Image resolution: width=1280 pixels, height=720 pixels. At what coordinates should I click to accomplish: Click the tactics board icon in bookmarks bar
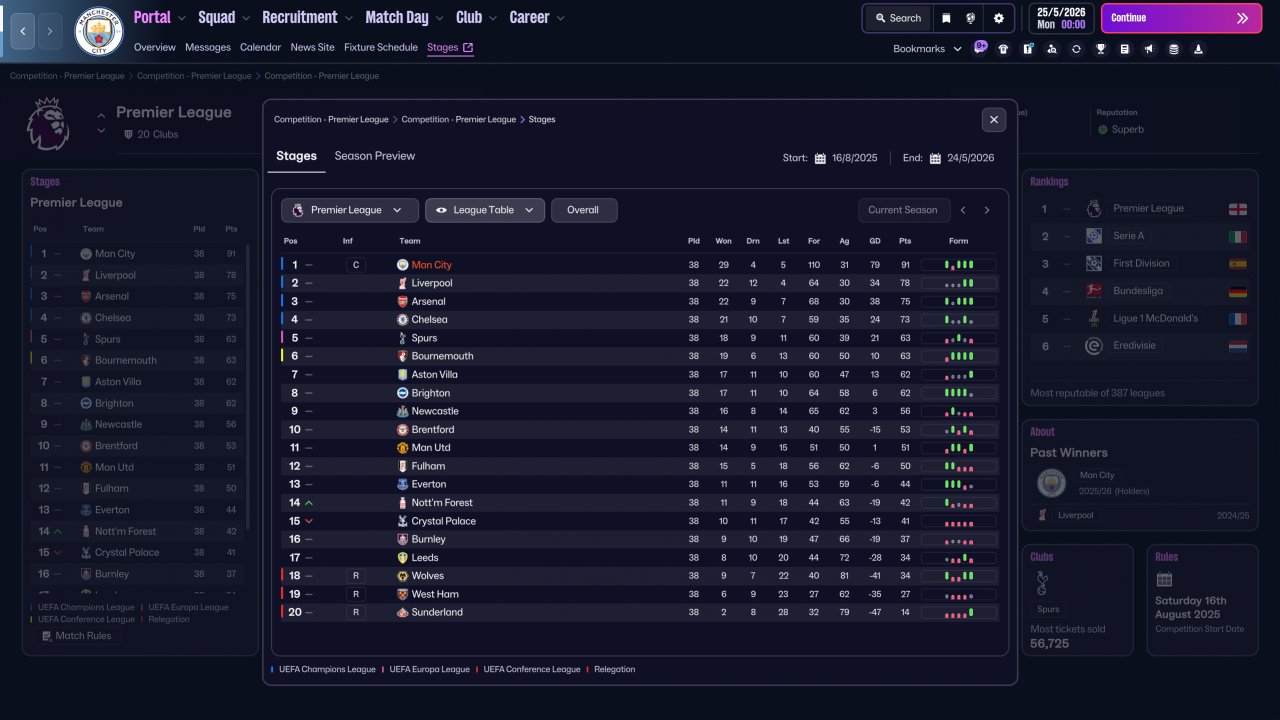[1028, 49]
